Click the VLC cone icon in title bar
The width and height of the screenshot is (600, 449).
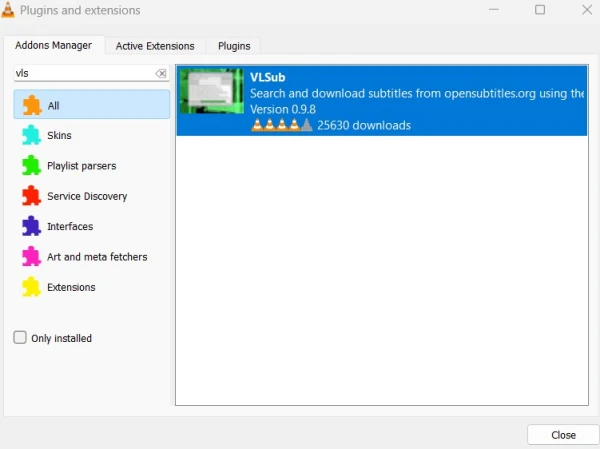coord(7,10)
